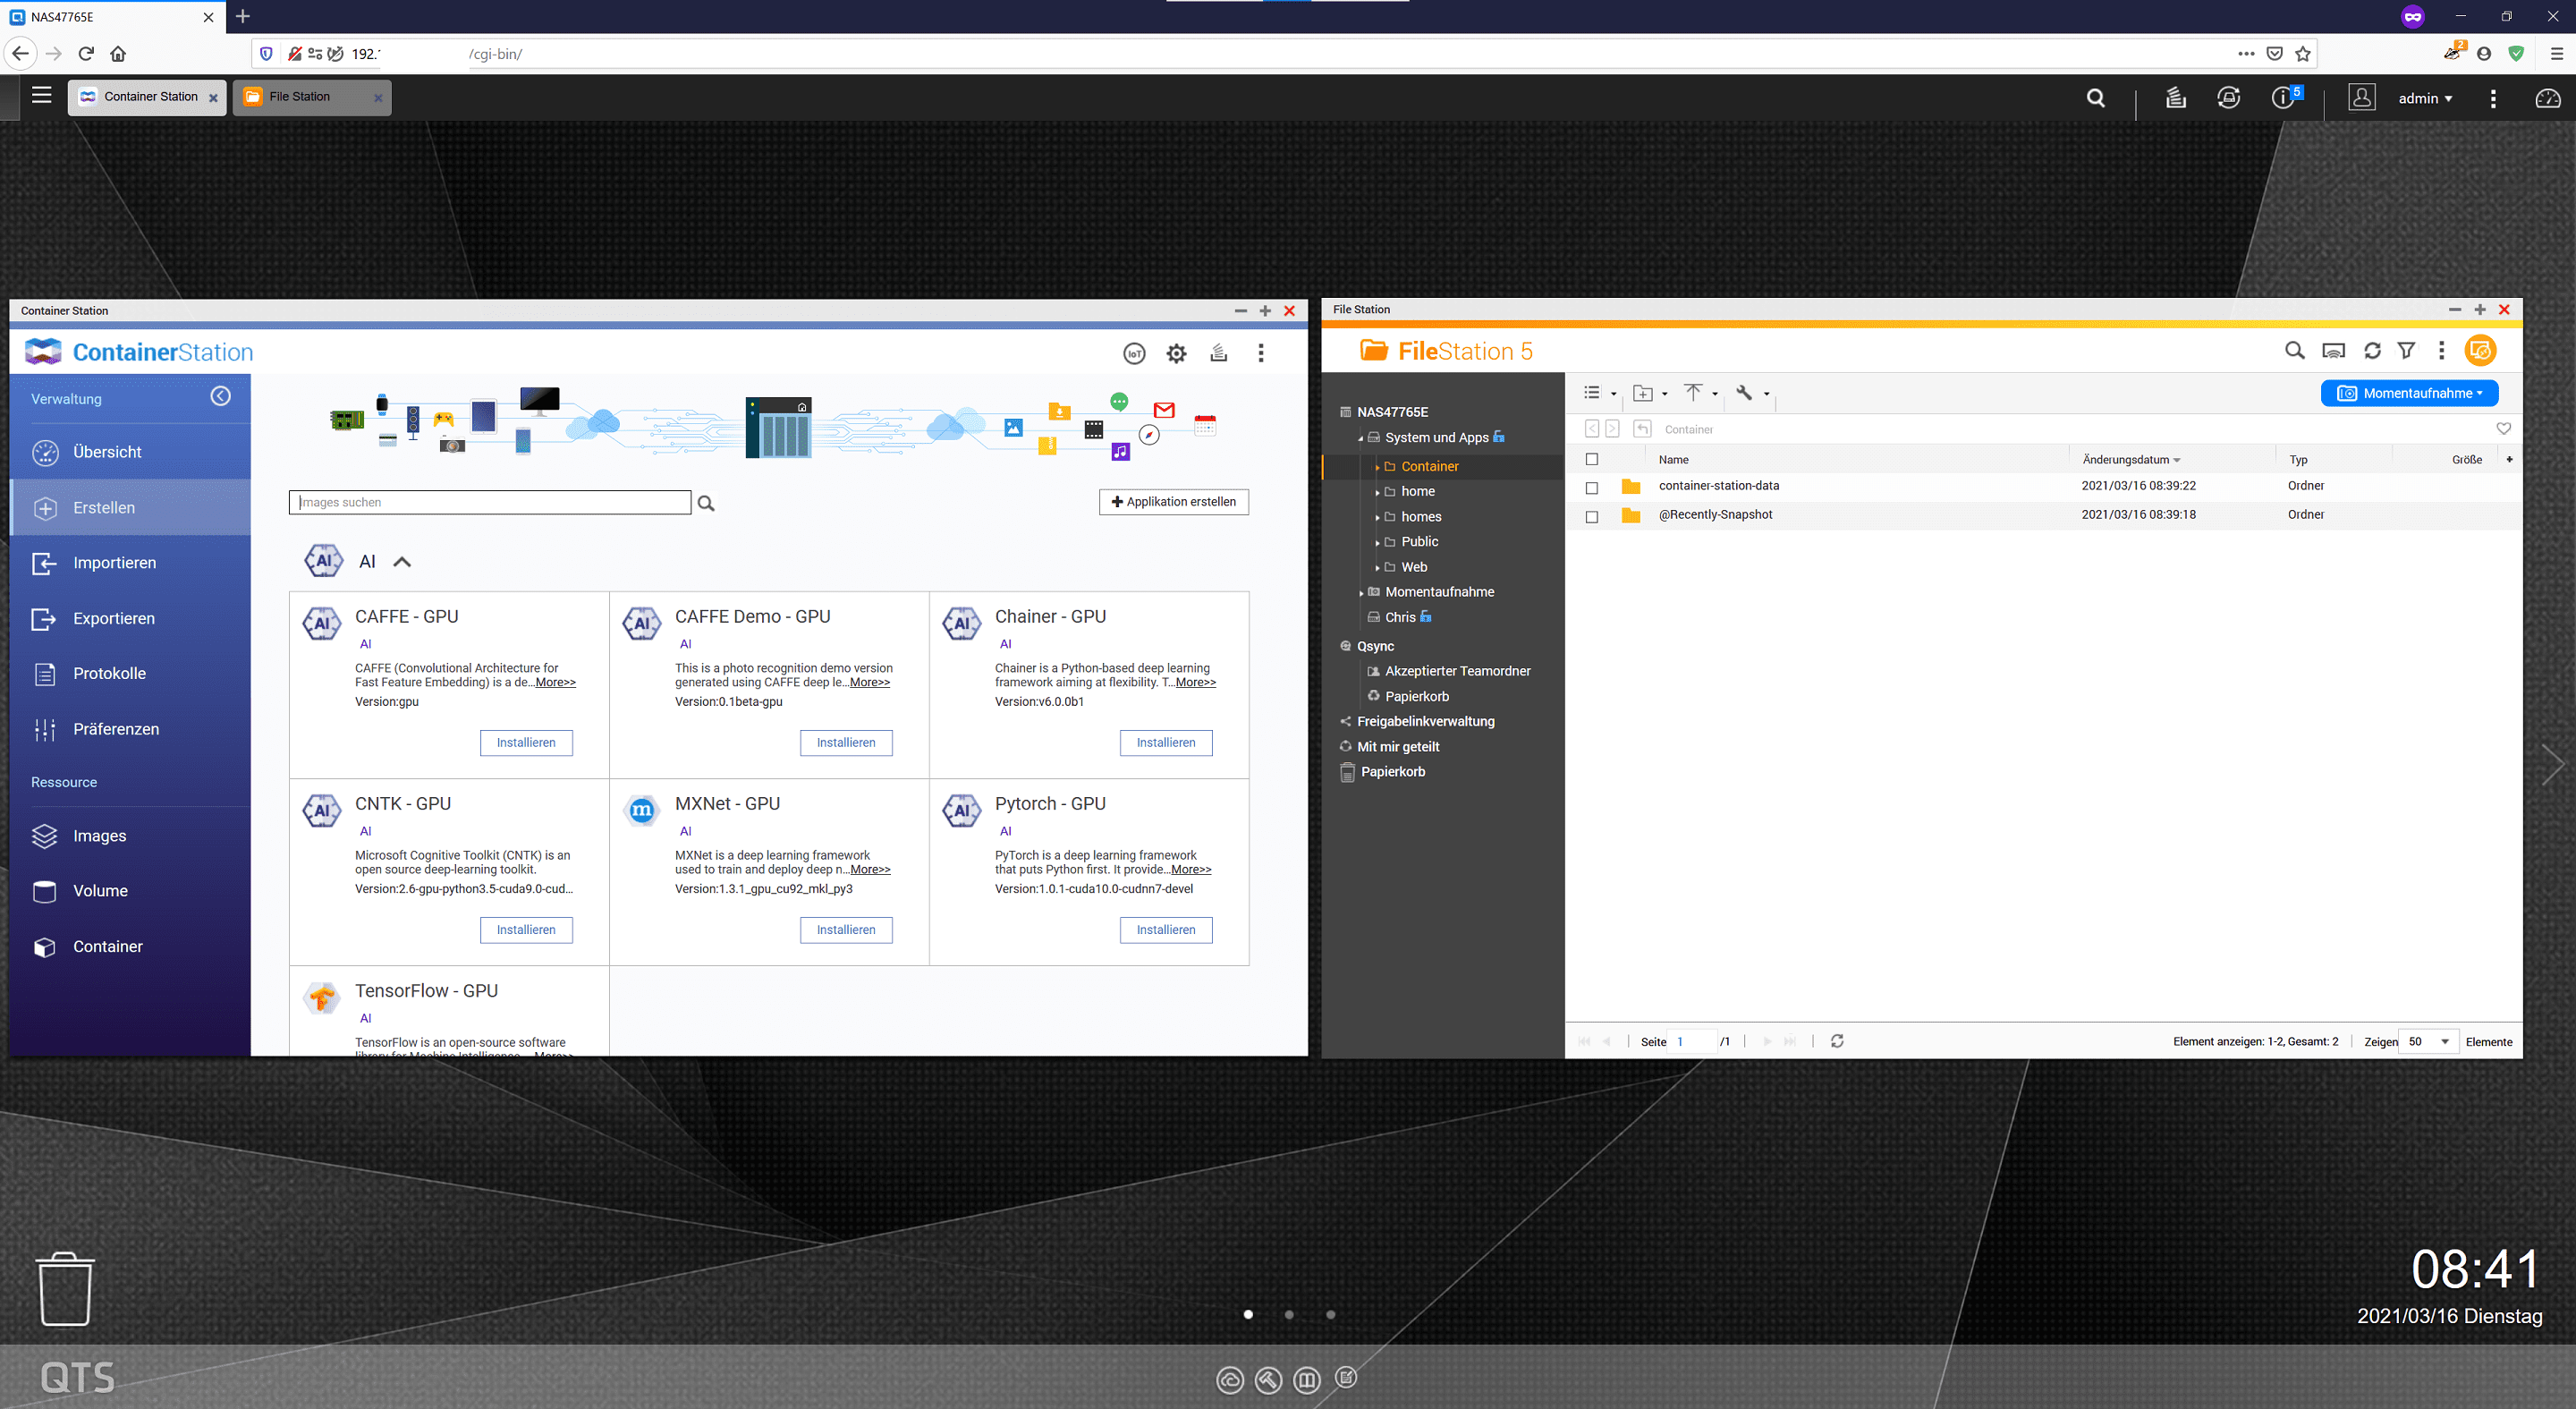Click the browser bookmark star icon
Viewport: 2576px width, 1409px height.
click(x=2303, y=54)
